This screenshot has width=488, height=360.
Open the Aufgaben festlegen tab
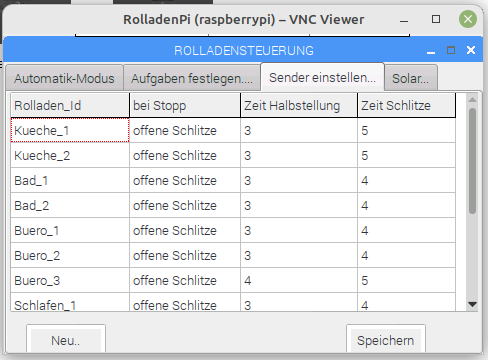(x=192, y=78)
